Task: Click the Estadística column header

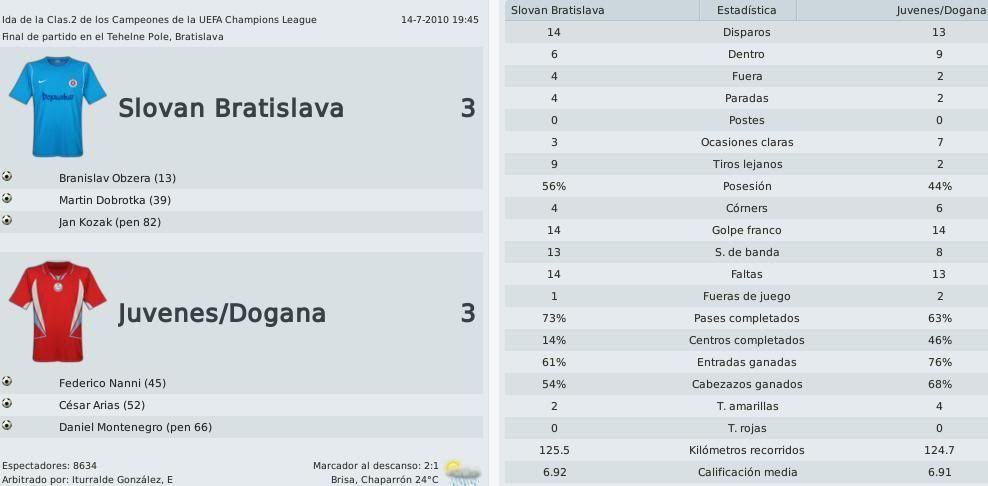Action: click(746, 10)
